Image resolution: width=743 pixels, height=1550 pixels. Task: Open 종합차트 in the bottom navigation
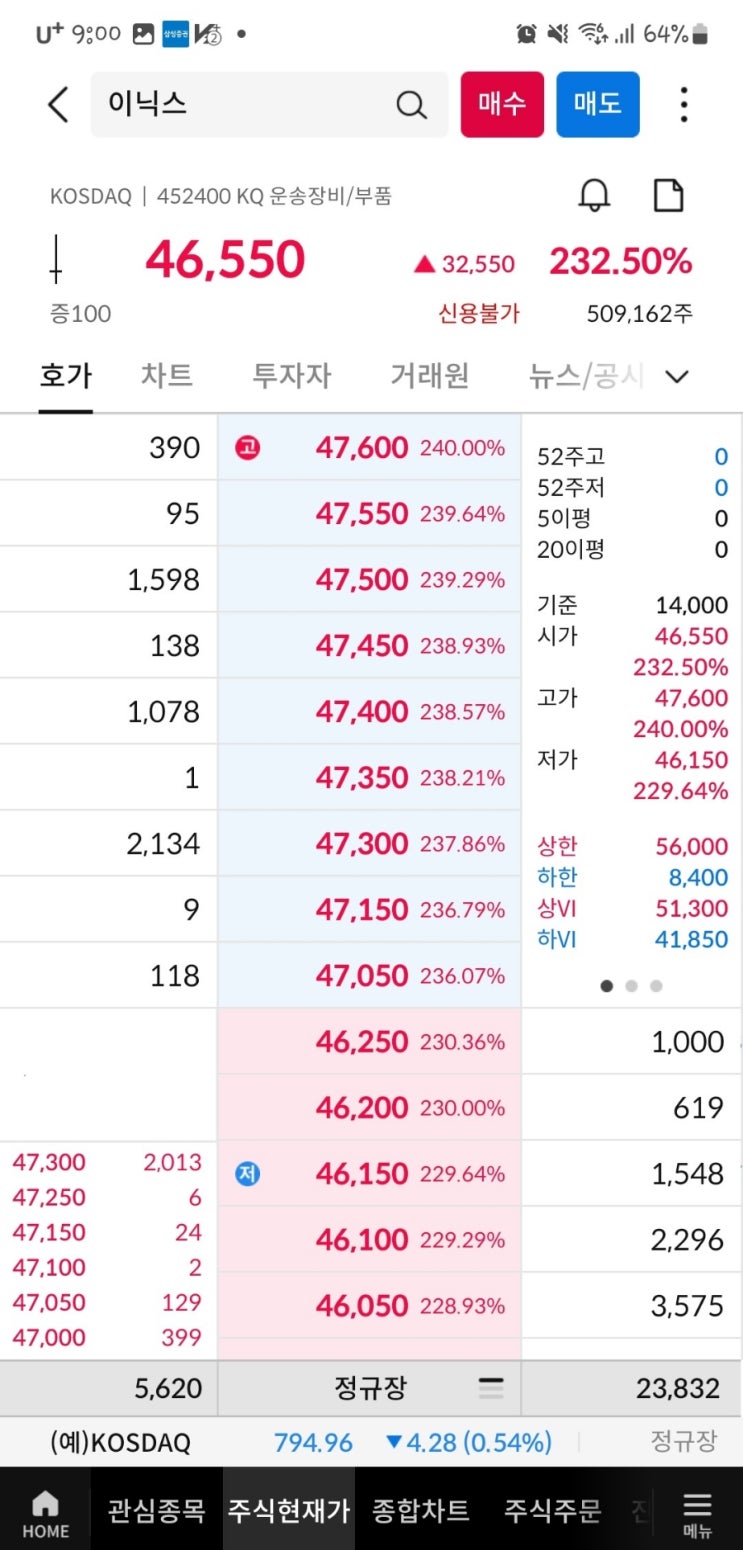(419, 1510)
